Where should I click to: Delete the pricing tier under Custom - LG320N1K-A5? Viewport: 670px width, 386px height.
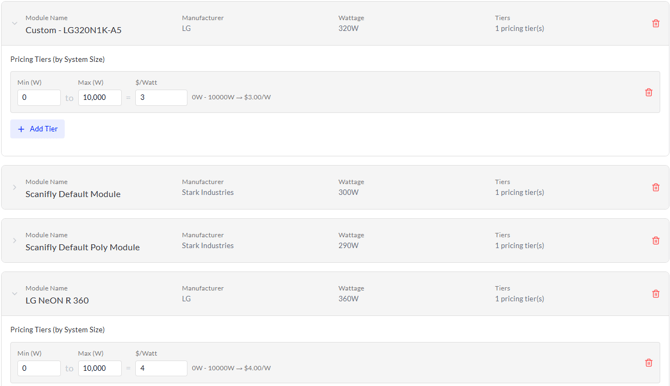(x=648, y=92)
